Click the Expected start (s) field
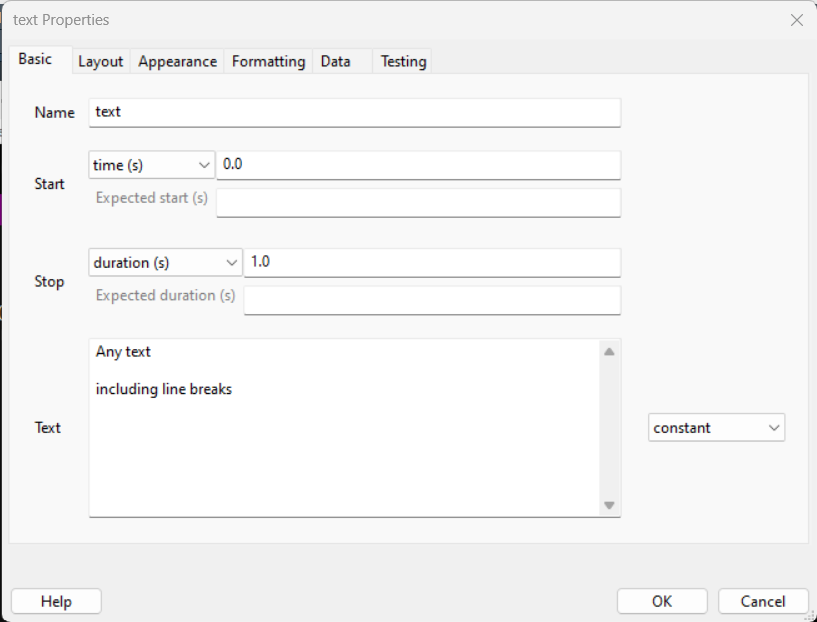The width and height of the screenshot is (817, 622). [x=418, y=203]
